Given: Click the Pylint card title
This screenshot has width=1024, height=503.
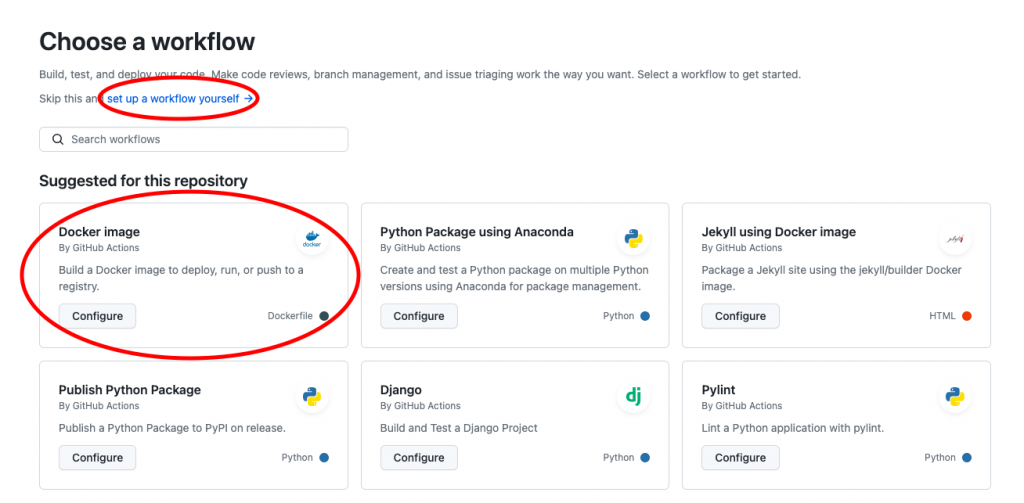Looking at the screenshot, I should (x=720, y=390).
